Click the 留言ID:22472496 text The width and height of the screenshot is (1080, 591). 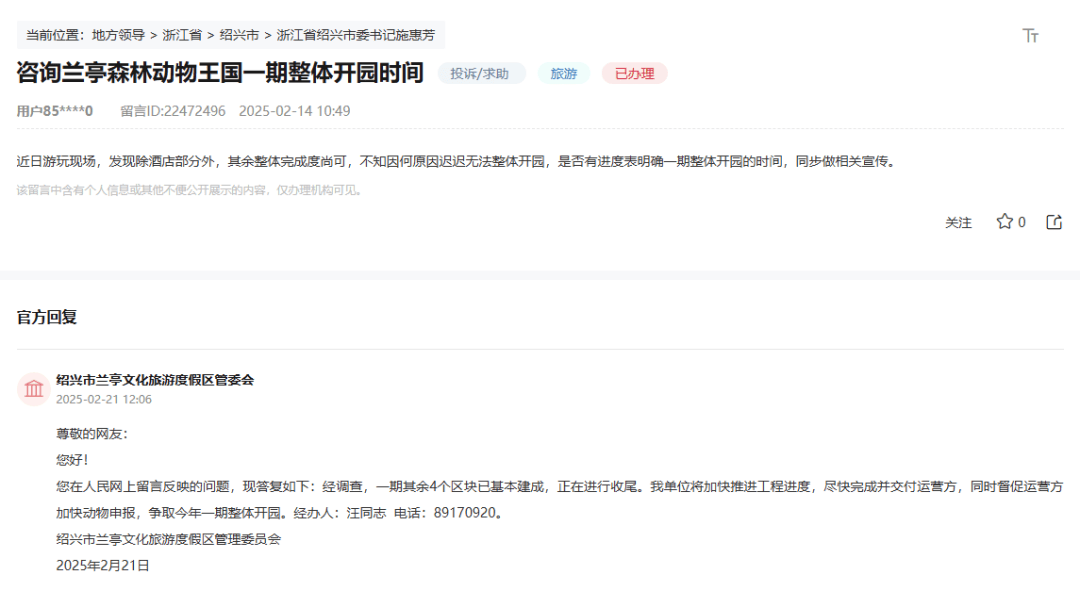172,111
